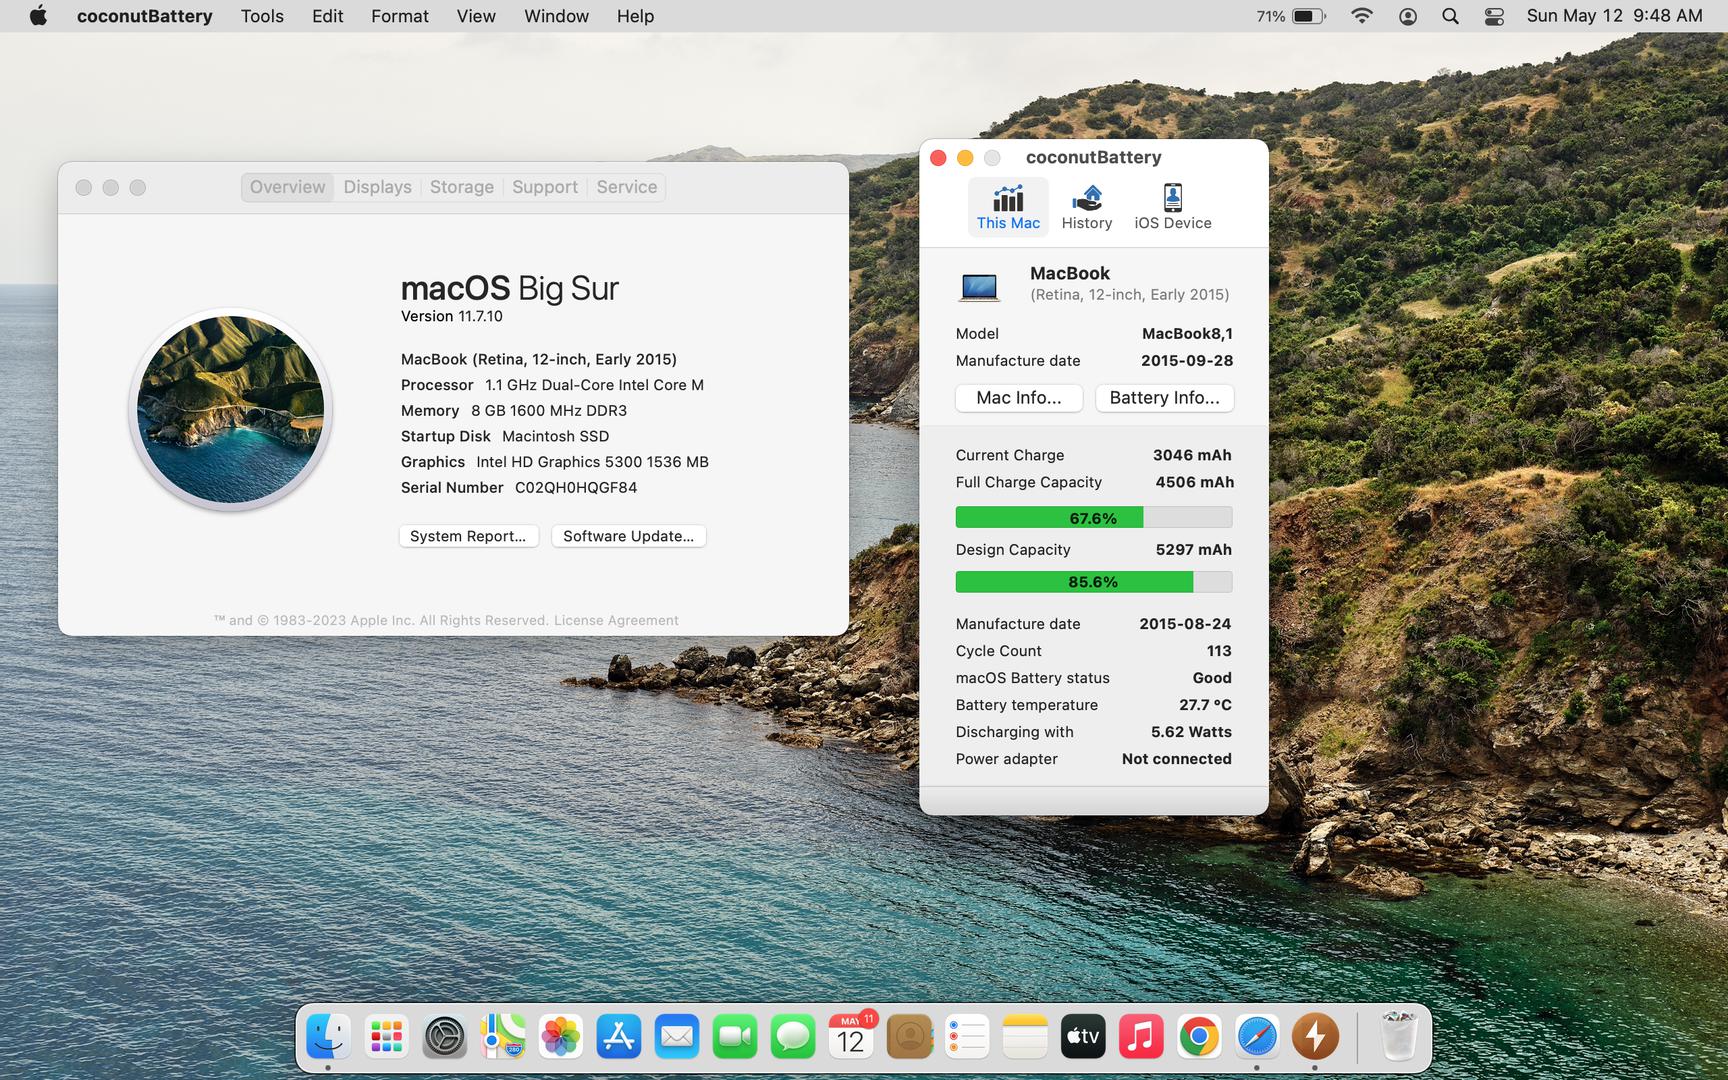The image size is (1728, 1080).
Task: Open the Apple menu
Action: (x=38, y=16)
